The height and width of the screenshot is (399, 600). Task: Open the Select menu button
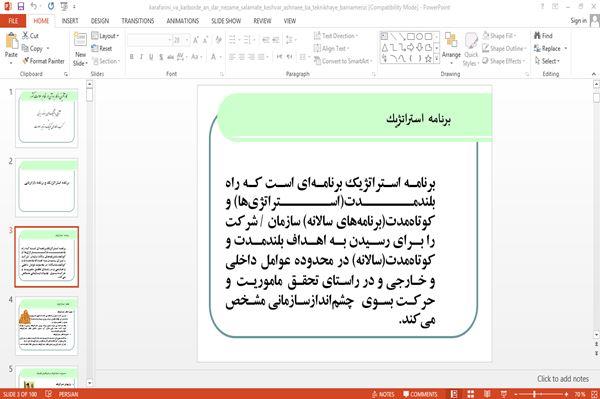pos(547,61)
